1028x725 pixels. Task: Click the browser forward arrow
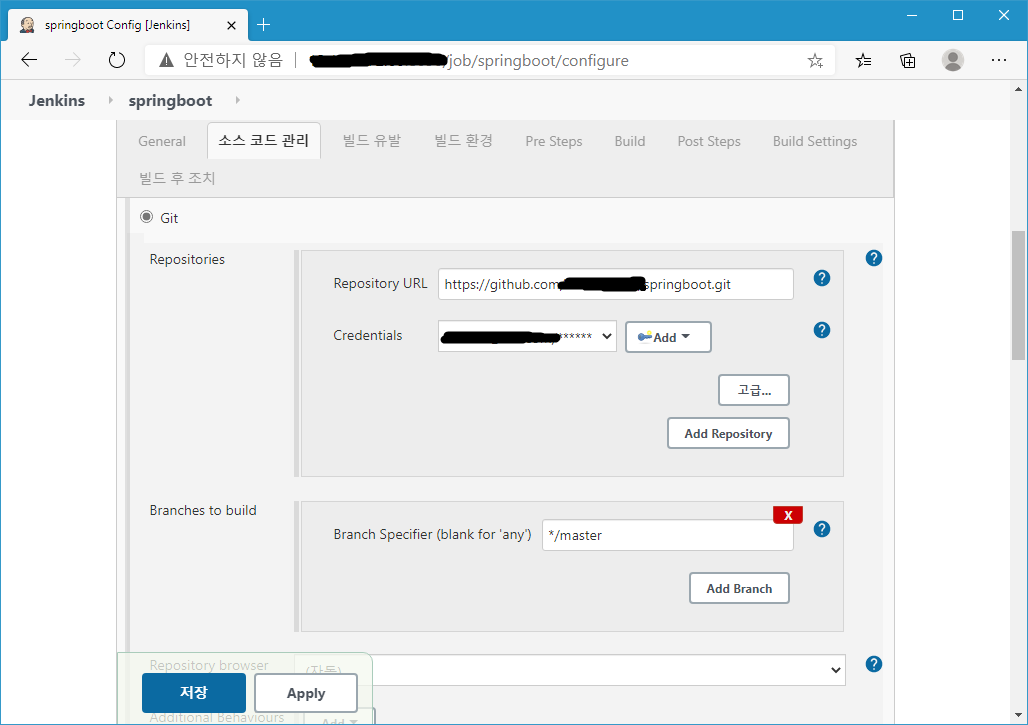73,60
